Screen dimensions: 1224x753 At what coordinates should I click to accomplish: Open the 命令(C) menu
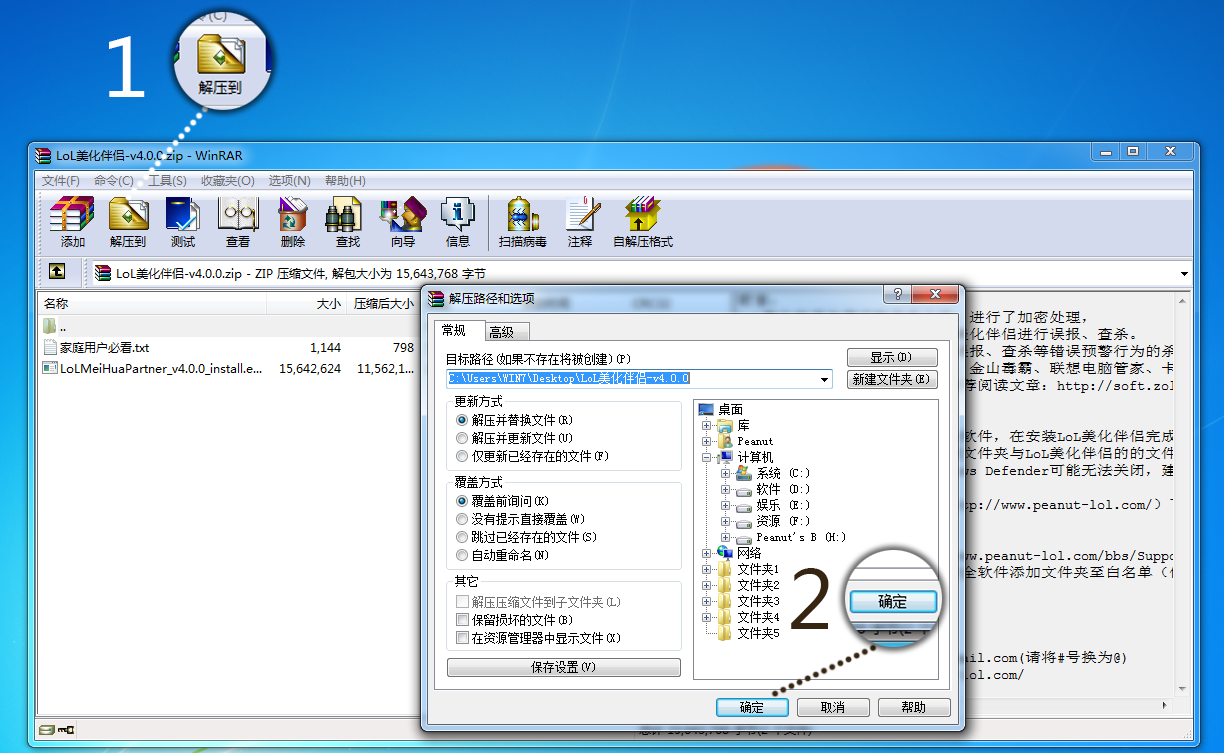coord(113,181)
